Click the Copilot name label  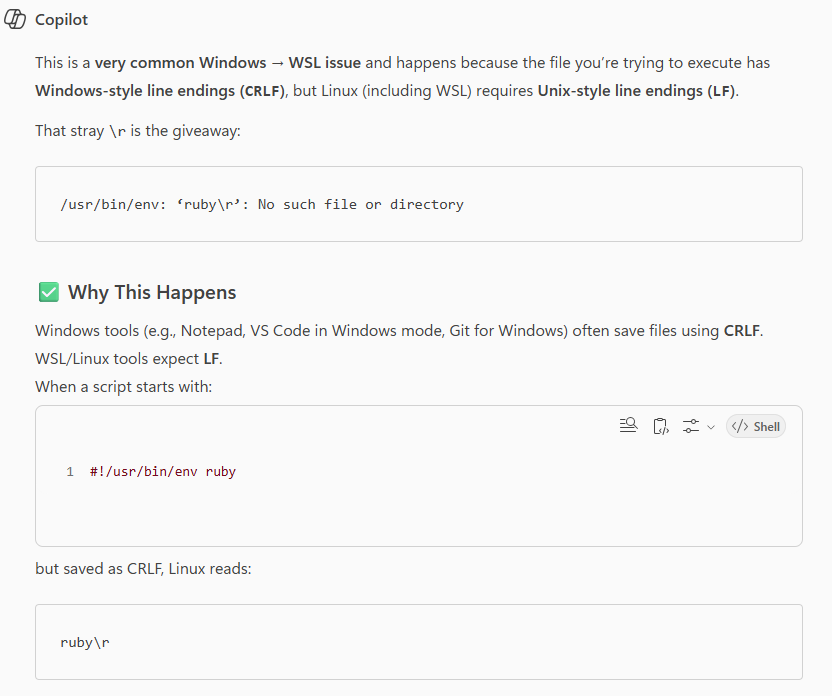pyautogui.click(x=62, y=20)
